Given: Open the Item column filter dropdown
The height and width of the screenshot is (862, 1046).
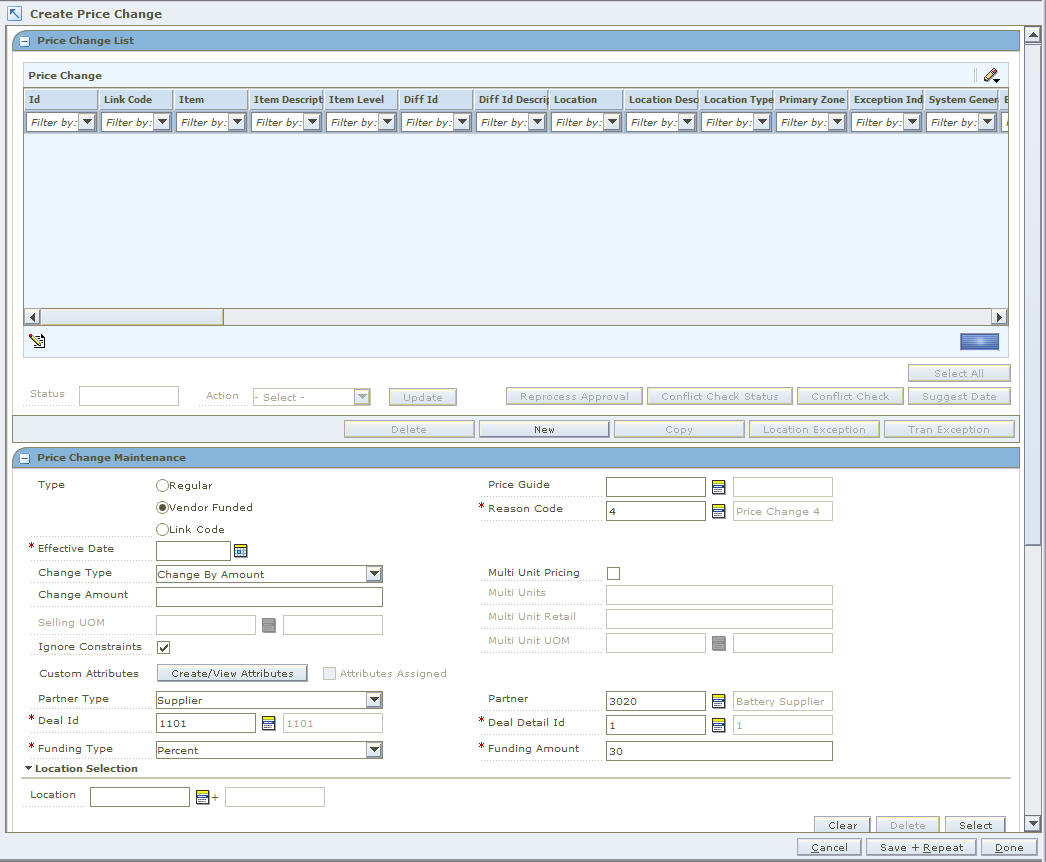Looking at the screenshot, I should (237, 122).
